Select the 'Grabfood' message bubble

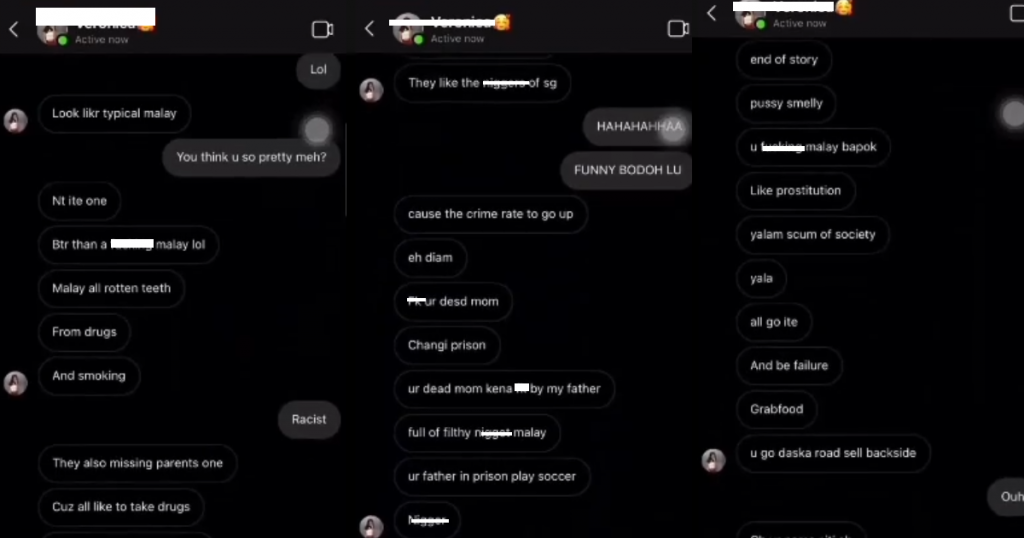[776, 409]
